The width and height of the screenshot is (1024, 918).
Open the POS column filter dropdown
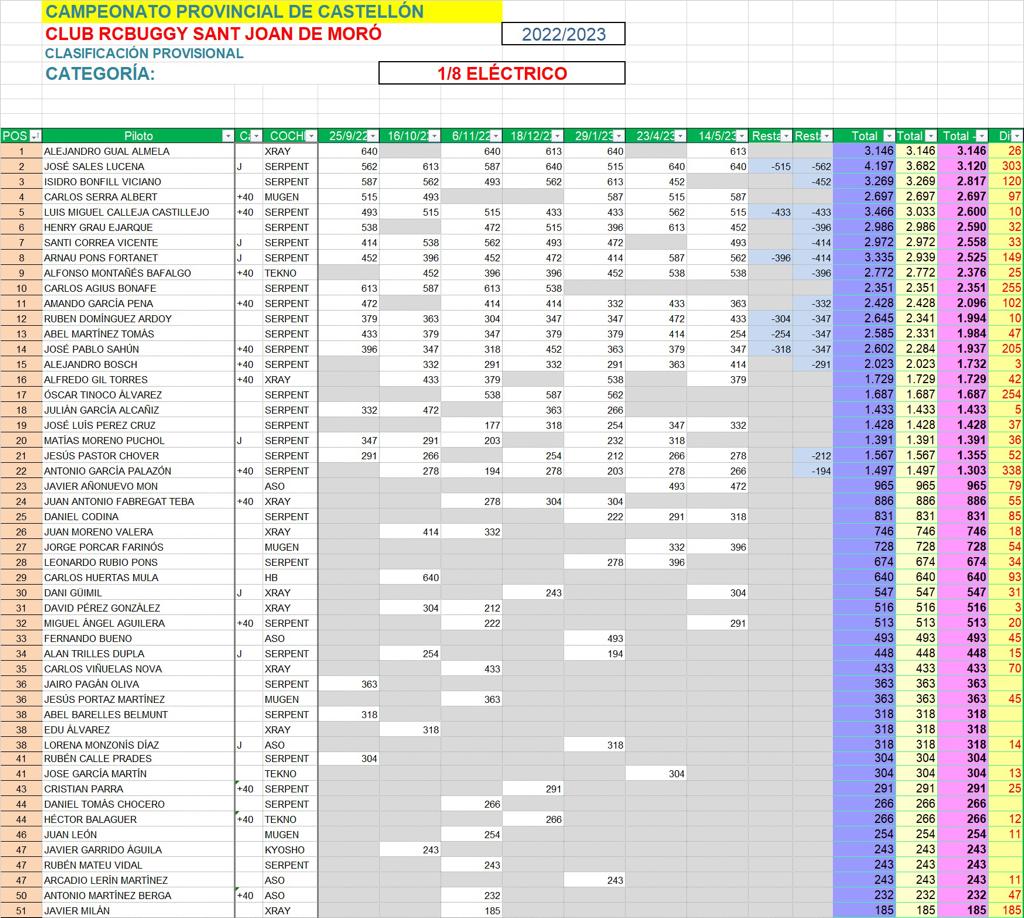point(35,136)
